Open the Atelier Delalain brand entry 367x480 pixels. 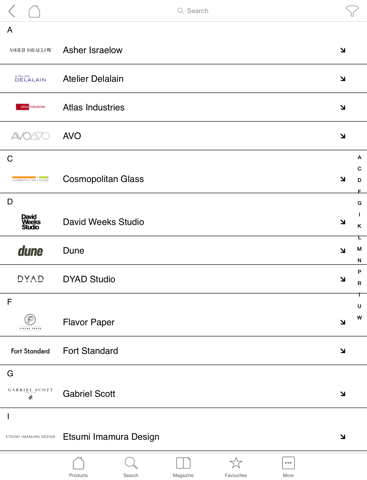coord(183,79)
